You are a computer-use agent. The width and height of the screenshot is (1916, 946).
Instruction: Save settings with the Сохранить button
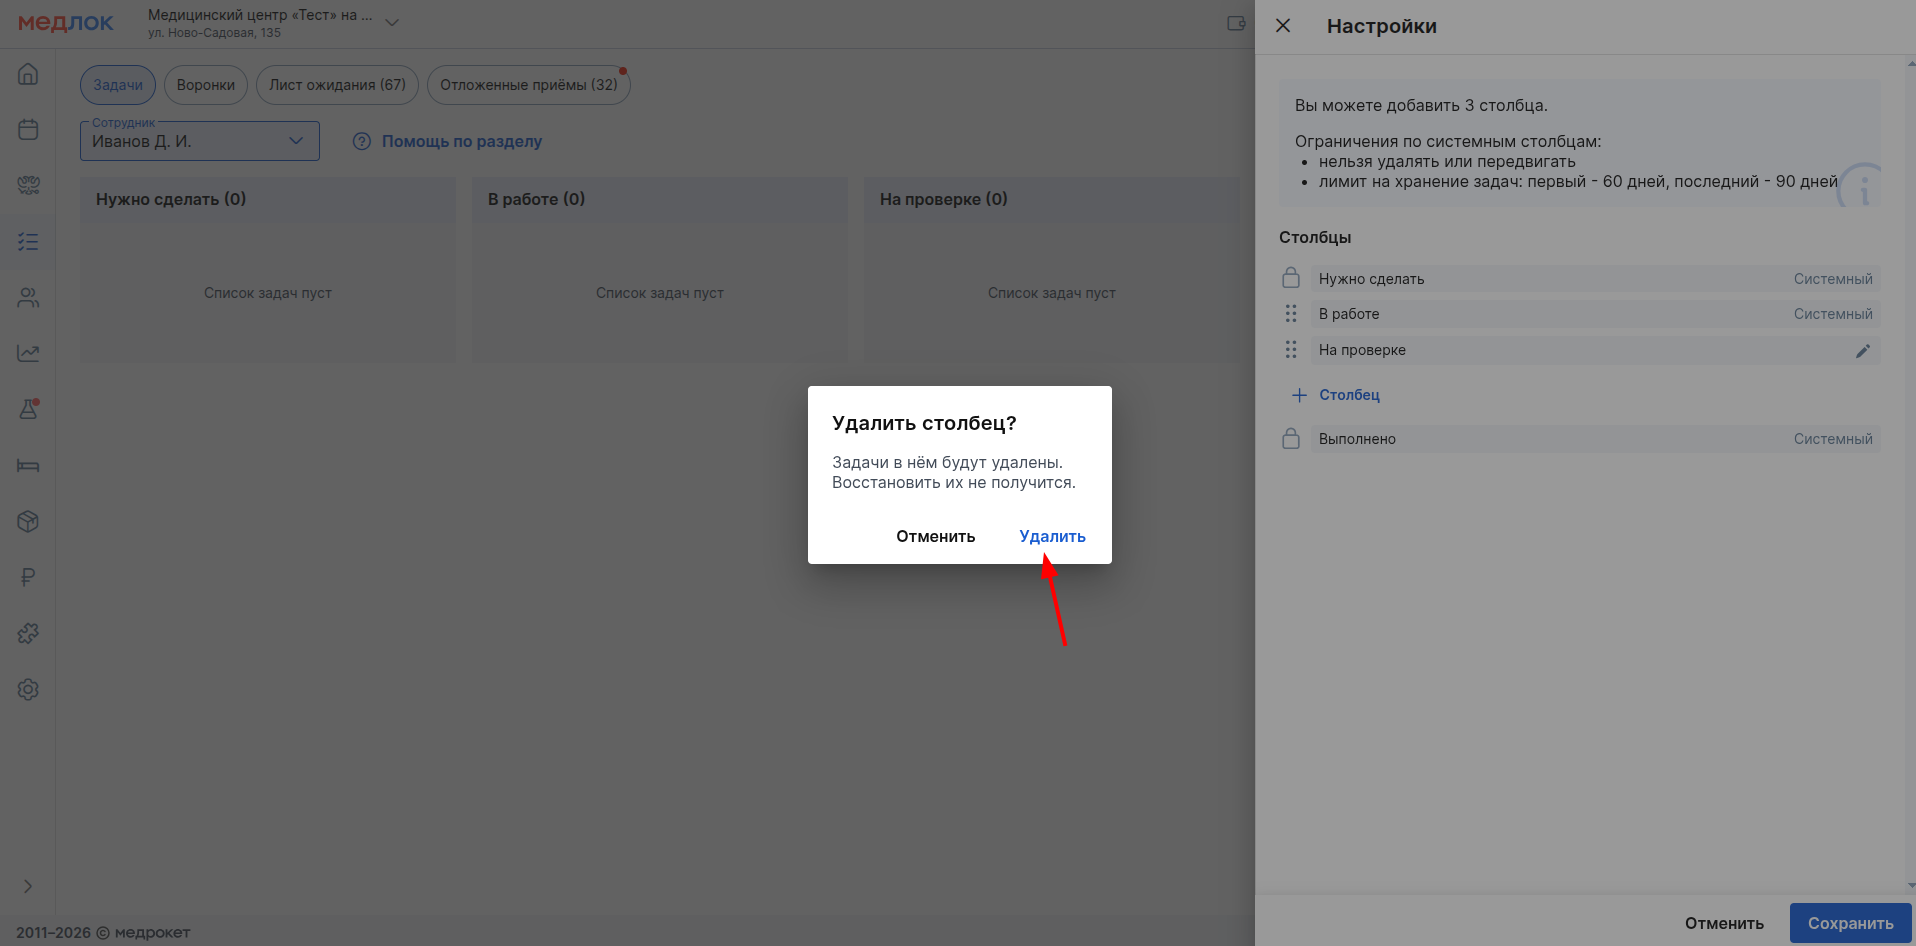[1850, 923]
